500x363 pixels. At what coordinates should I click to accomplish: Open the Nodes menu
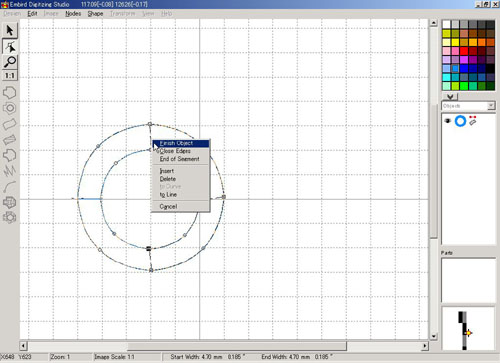pyautogui.click(x=73, y=14)
